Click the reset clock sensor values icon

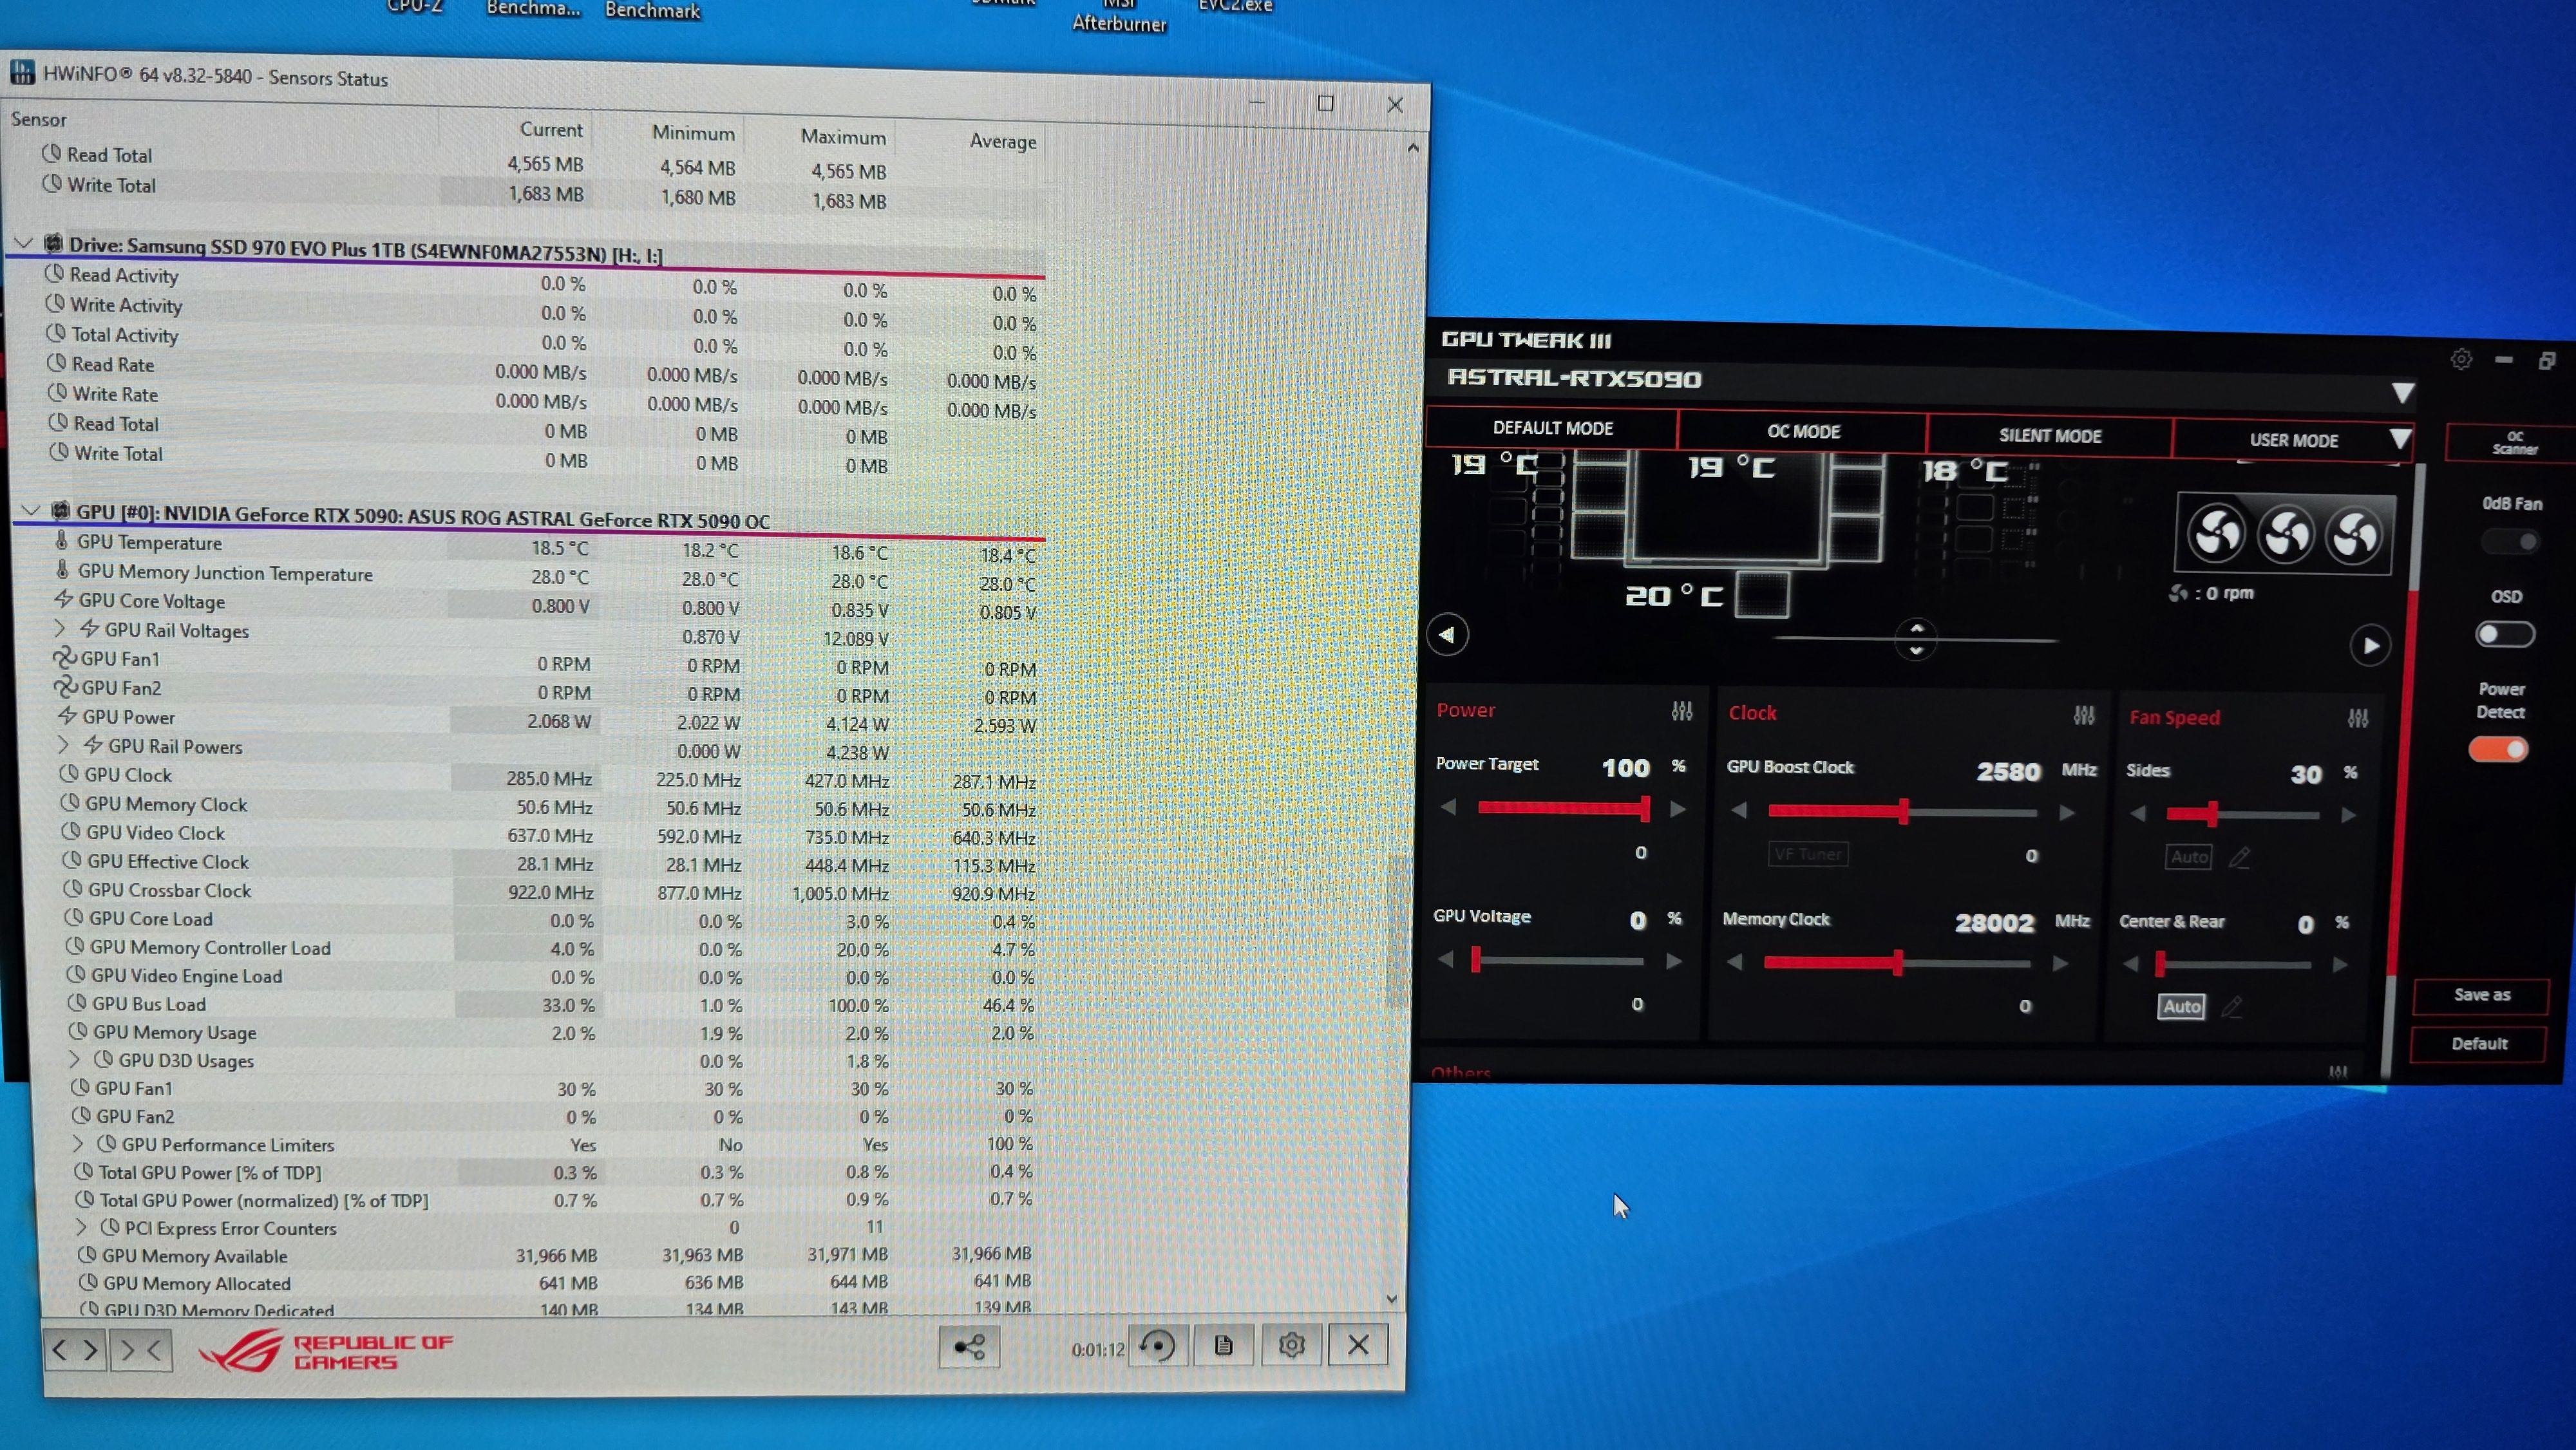1158,1346
